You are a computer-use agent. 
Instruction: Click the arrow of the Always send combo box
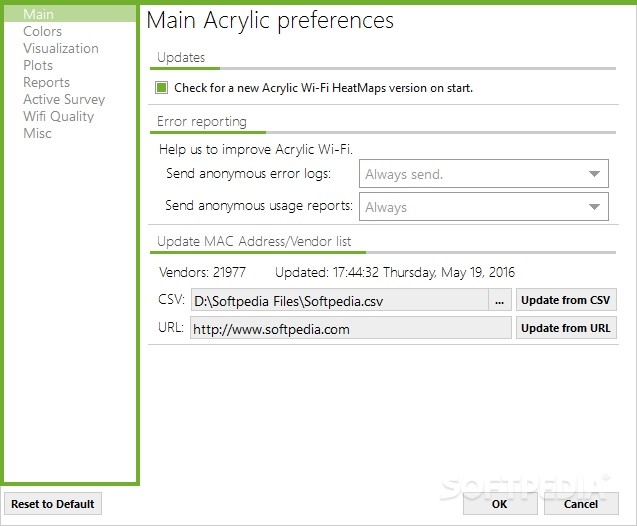click(594, 174)
